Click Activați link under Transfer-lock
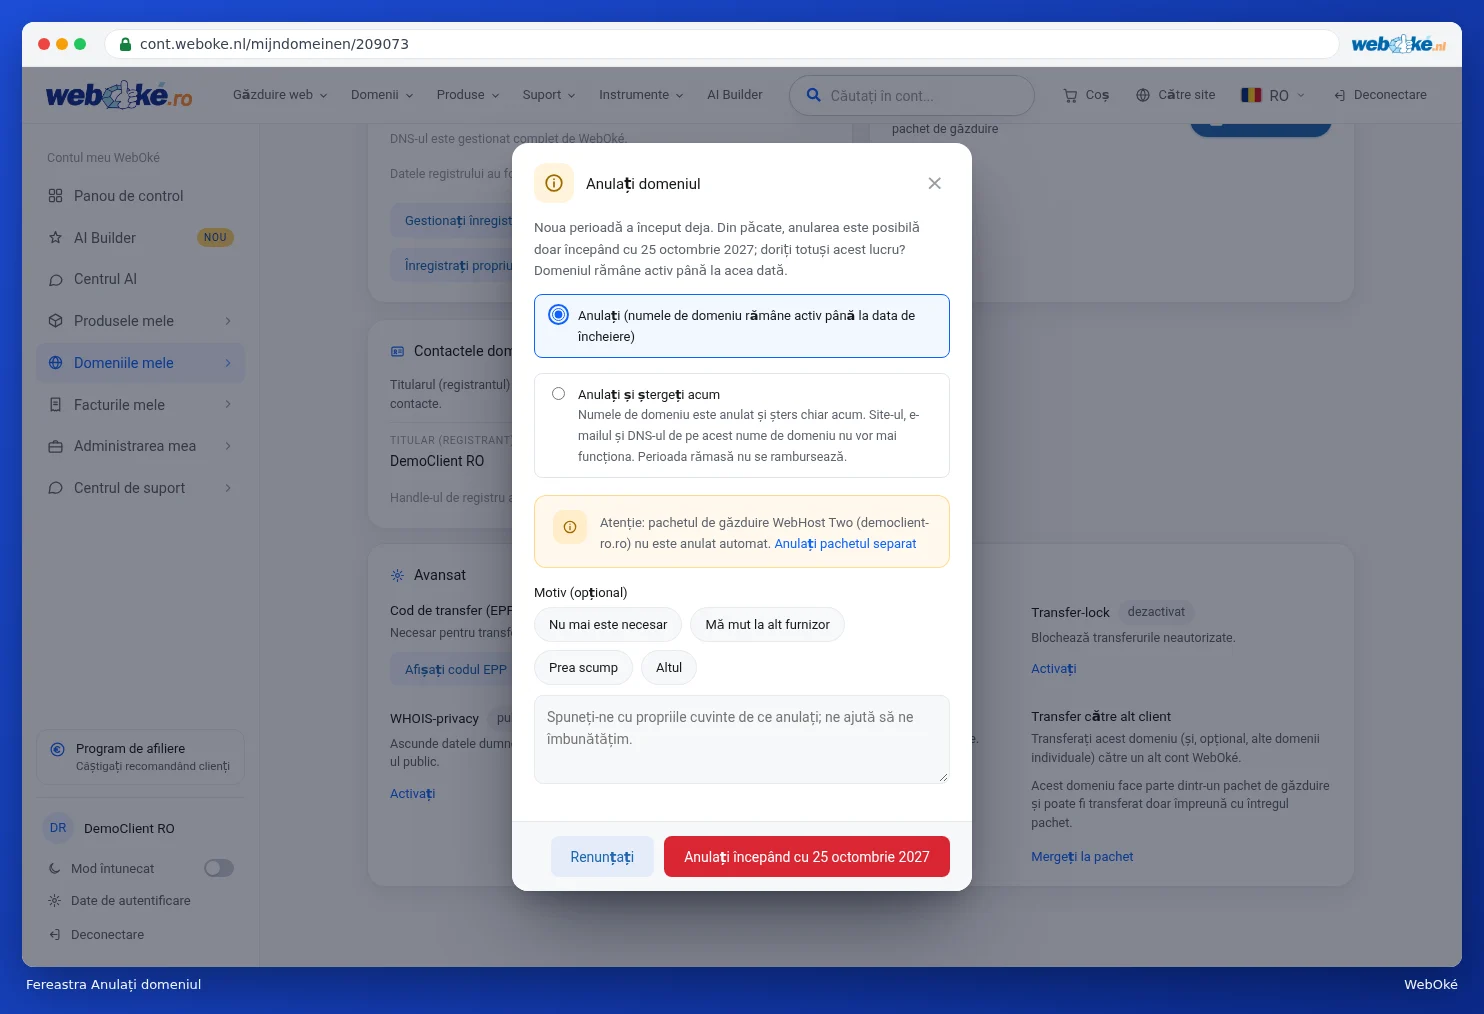This screenshot has width=1484, height=1014. pyautogui.click(x=1053, y=669)
